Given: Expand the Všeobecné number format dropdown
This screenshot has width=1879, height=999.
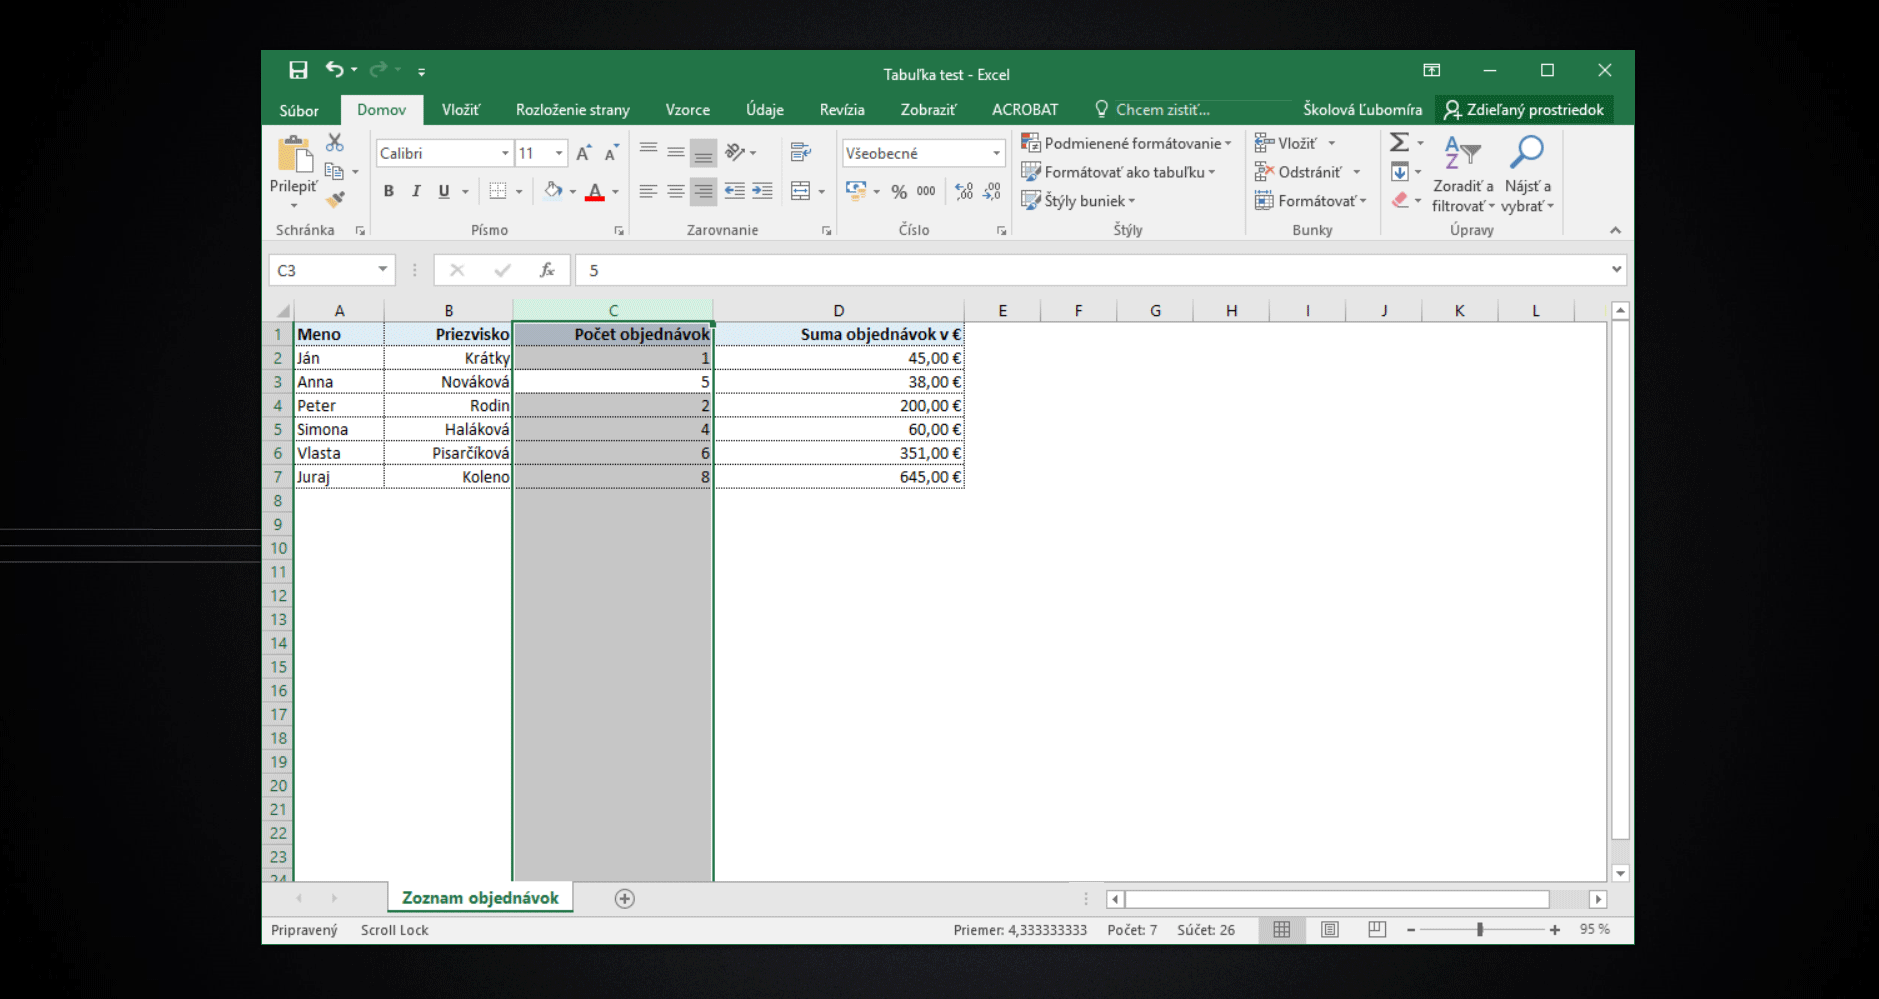Looking at the screenshot, I should click(x=996, y=153).
